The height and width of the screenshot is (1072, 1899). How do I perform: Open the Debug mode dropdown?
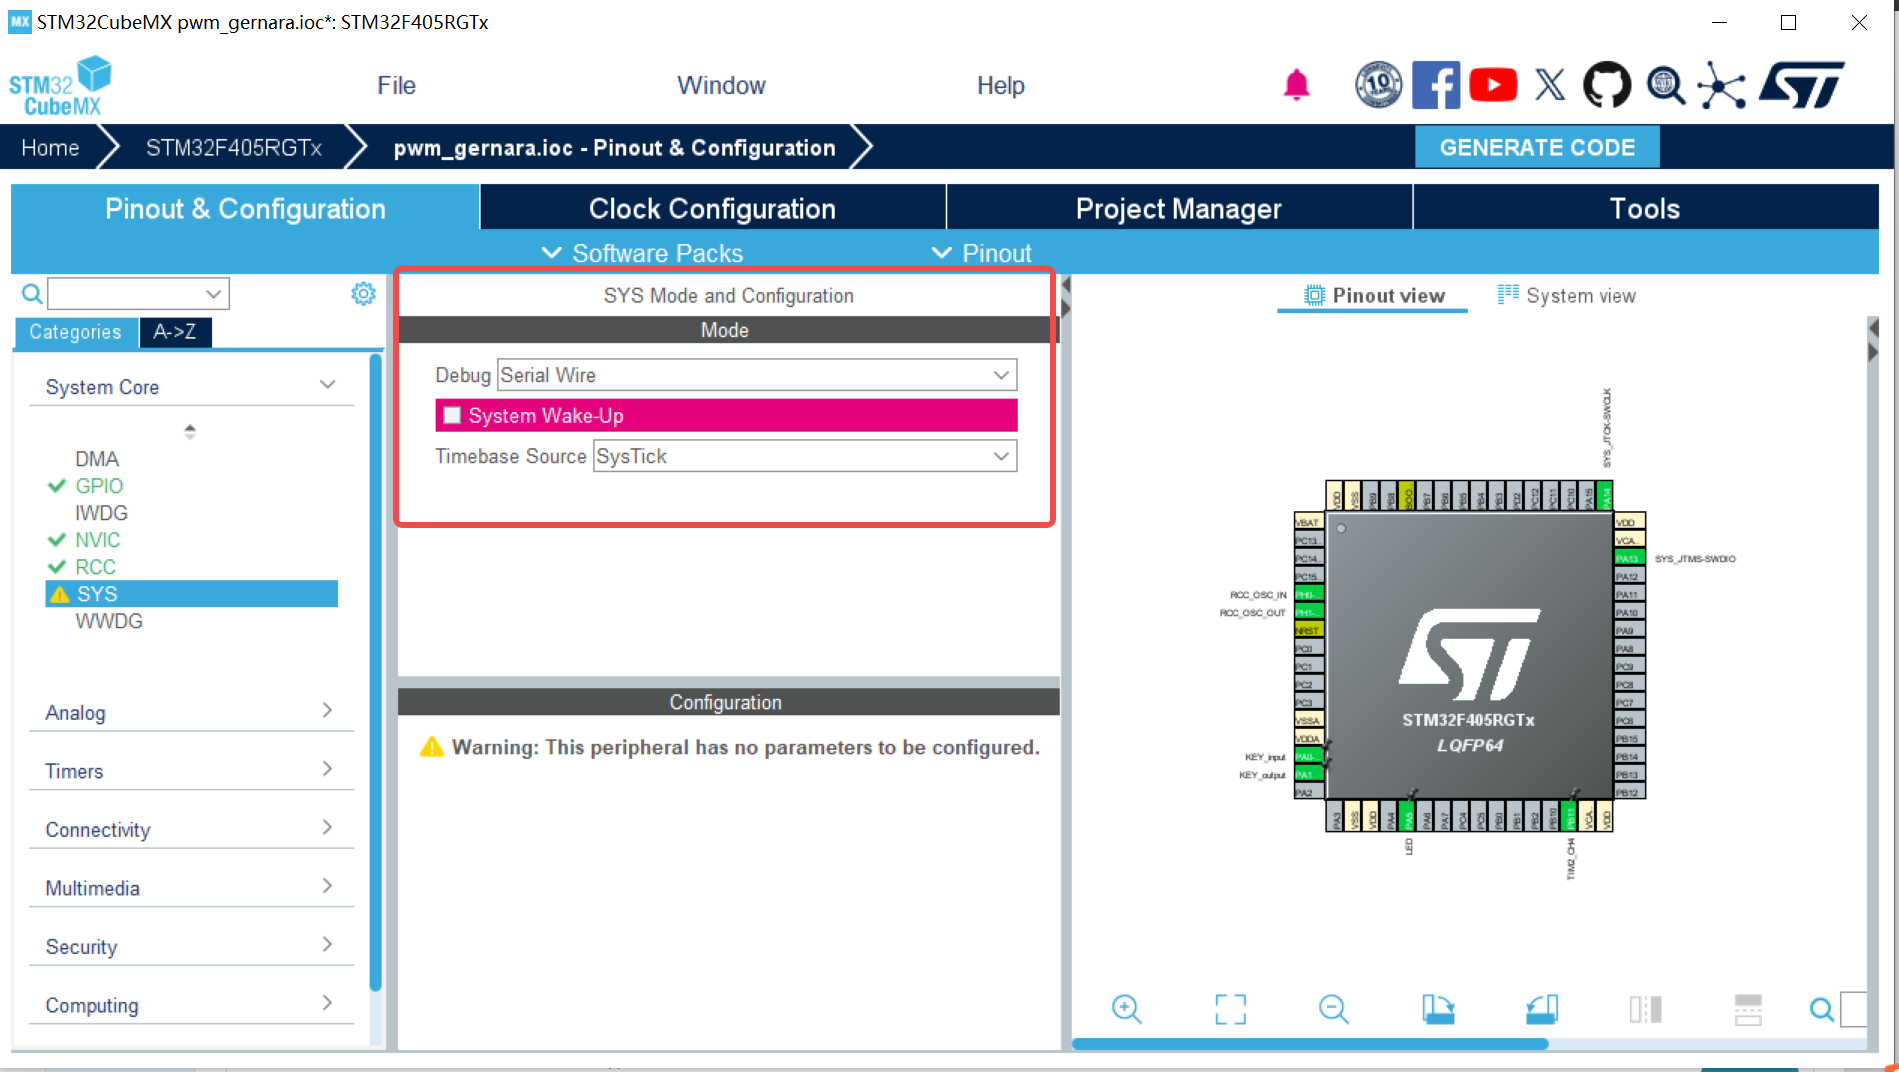pos(1001,375)
